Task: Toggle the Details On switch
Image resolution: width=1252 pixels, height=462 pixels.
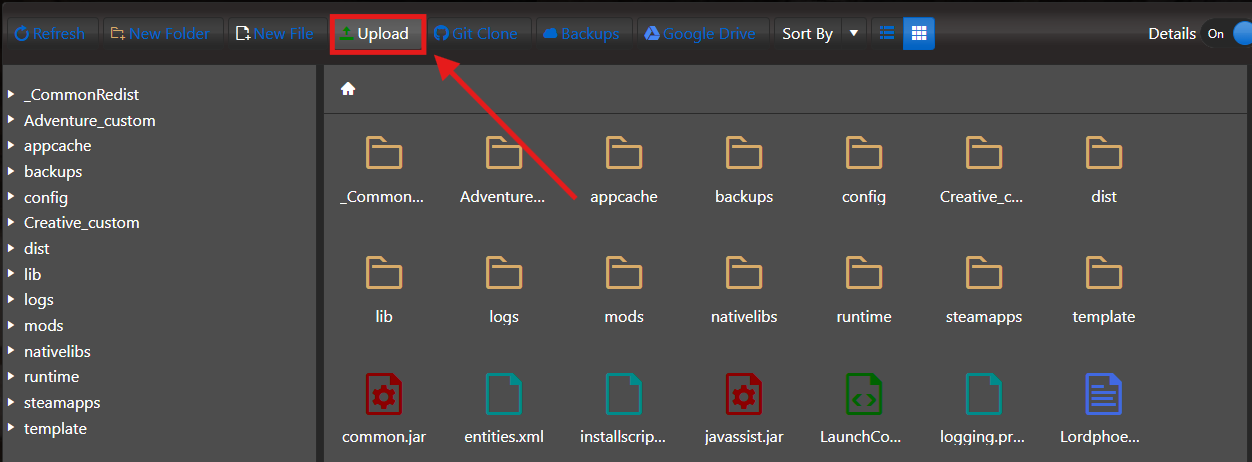Action: click(1226, 33)
